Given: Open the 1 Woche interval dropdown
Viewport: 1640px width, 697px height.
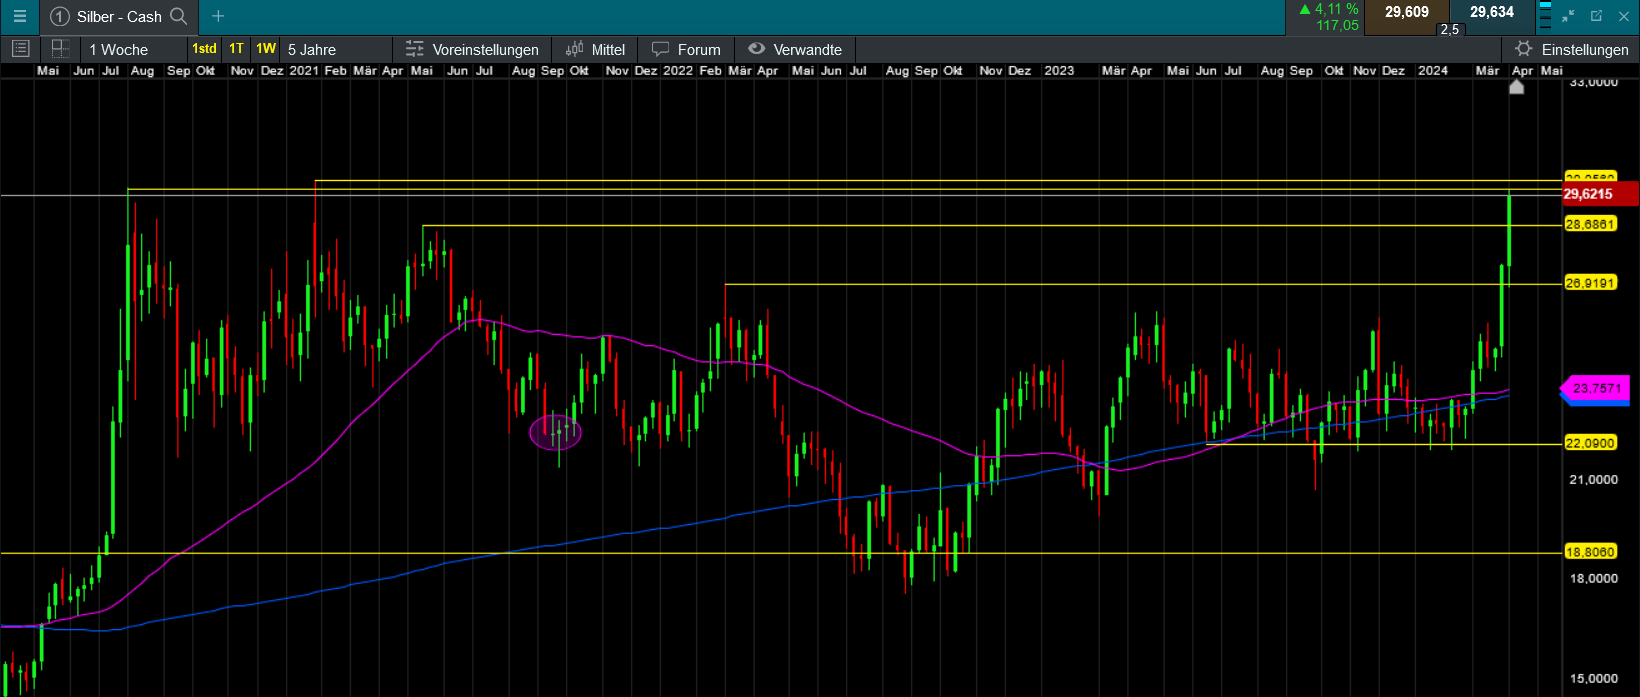Looking at the screenshot, I should (134, 49).
